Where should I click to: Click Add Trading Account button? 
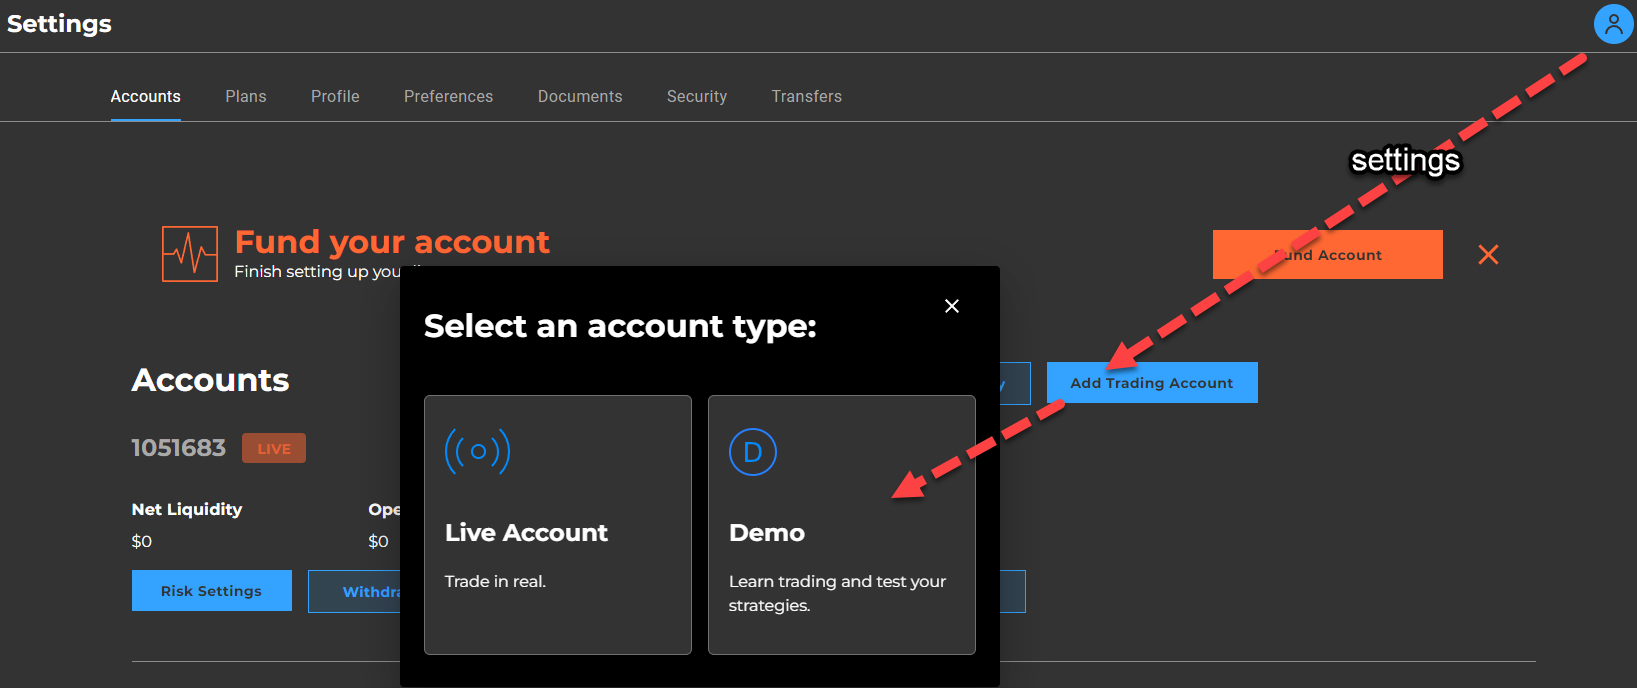point(1152,383)
